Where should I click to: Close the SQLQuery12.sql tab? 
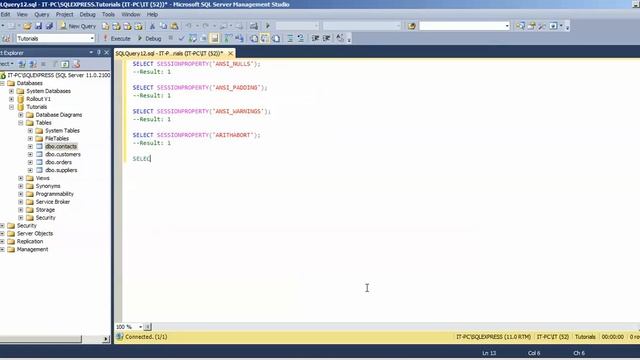point(231,53)
